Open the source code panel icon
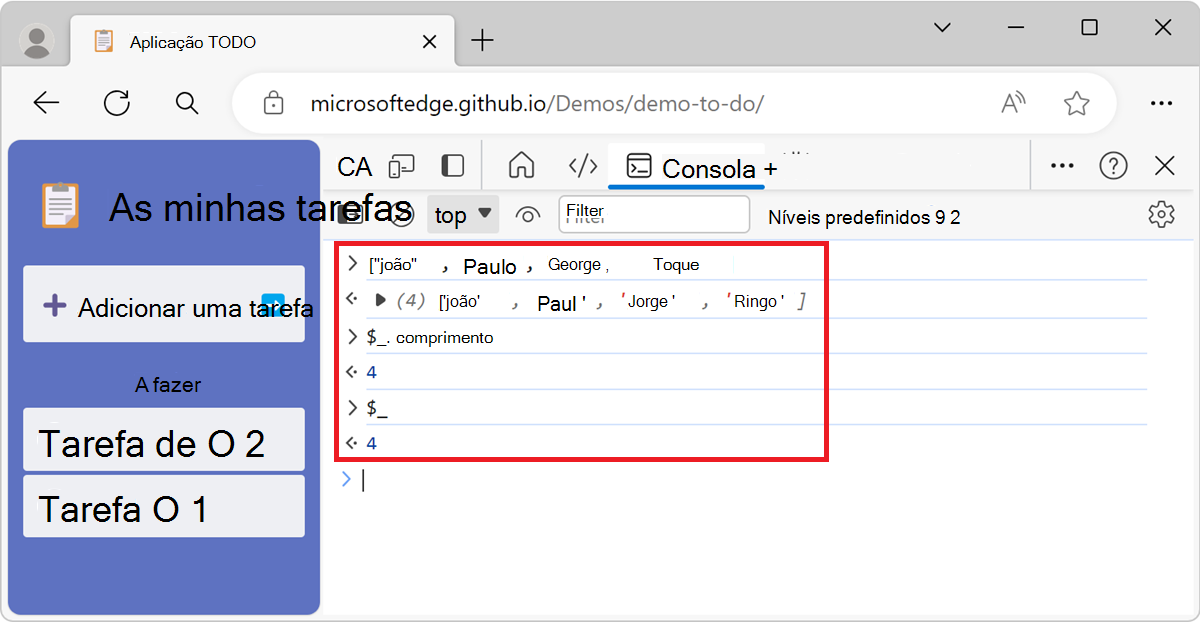Image resolution: width=1200 pixels, height=622 pixels. pos(582,166)
